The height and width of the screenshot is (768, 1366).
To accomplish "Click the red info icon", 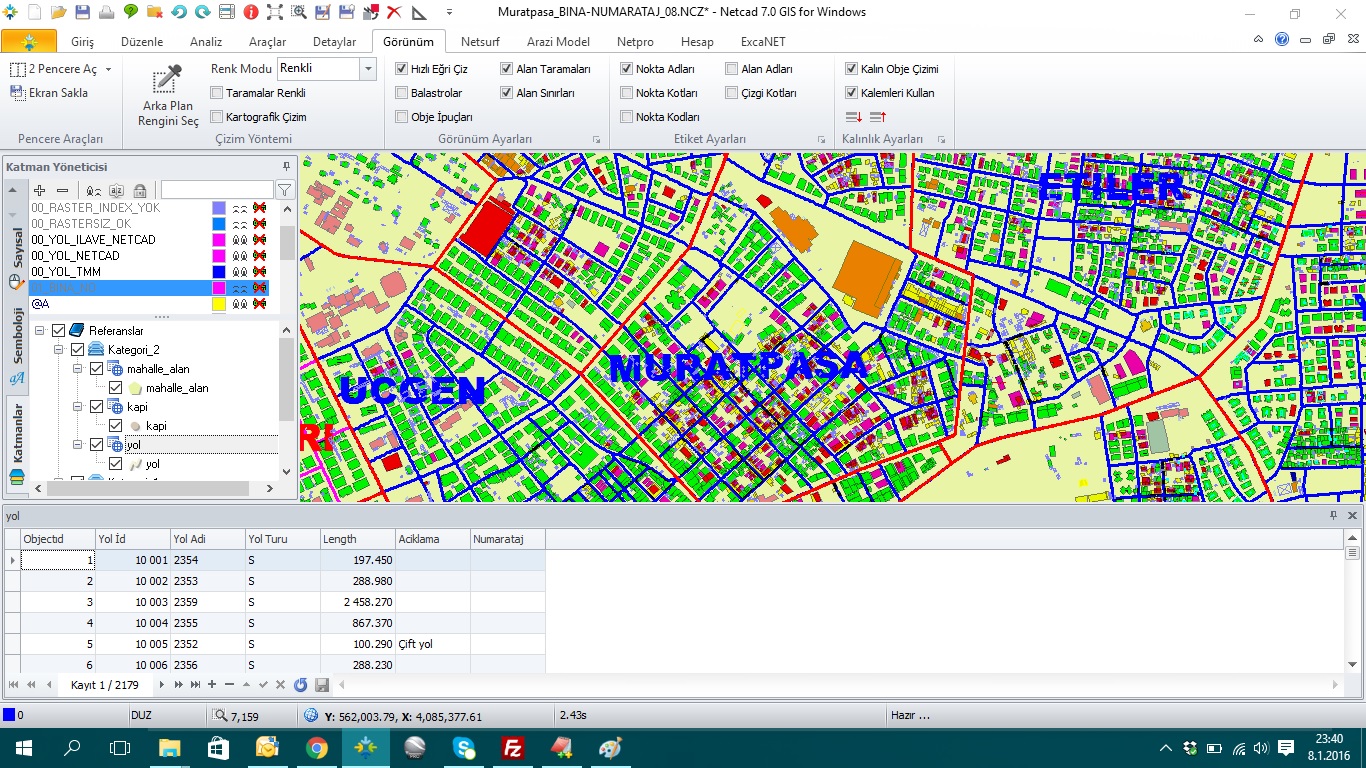I will click(250, 13).
